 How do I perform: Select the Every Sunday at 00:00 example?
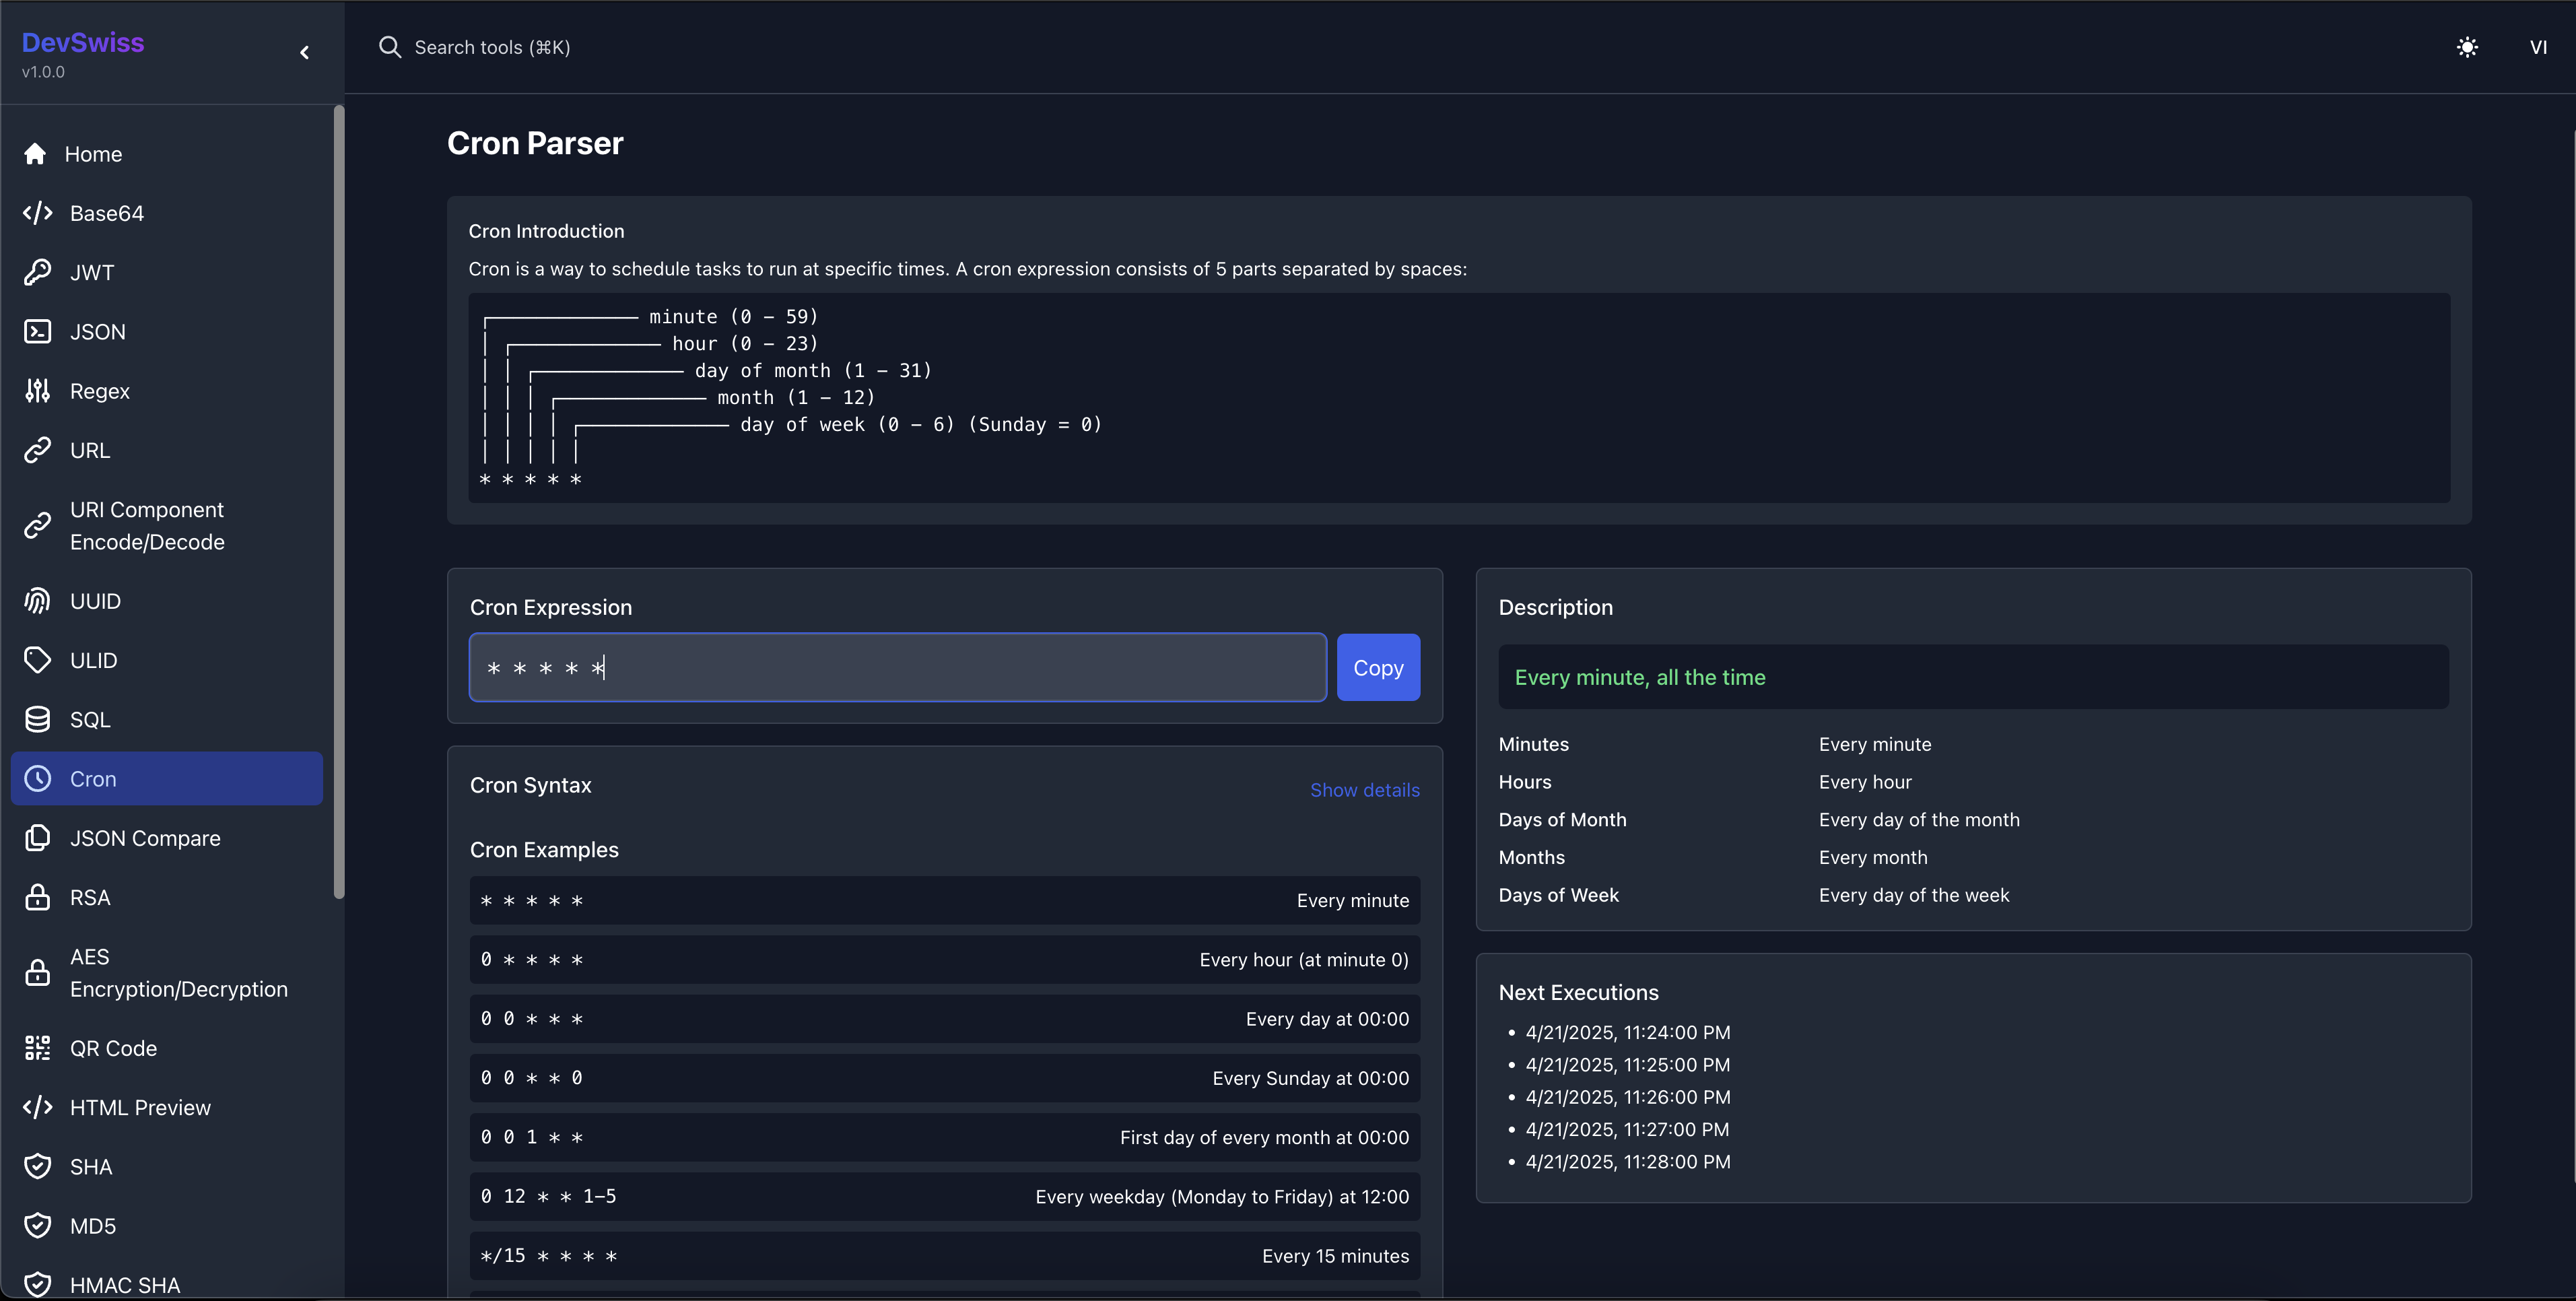944,1078
